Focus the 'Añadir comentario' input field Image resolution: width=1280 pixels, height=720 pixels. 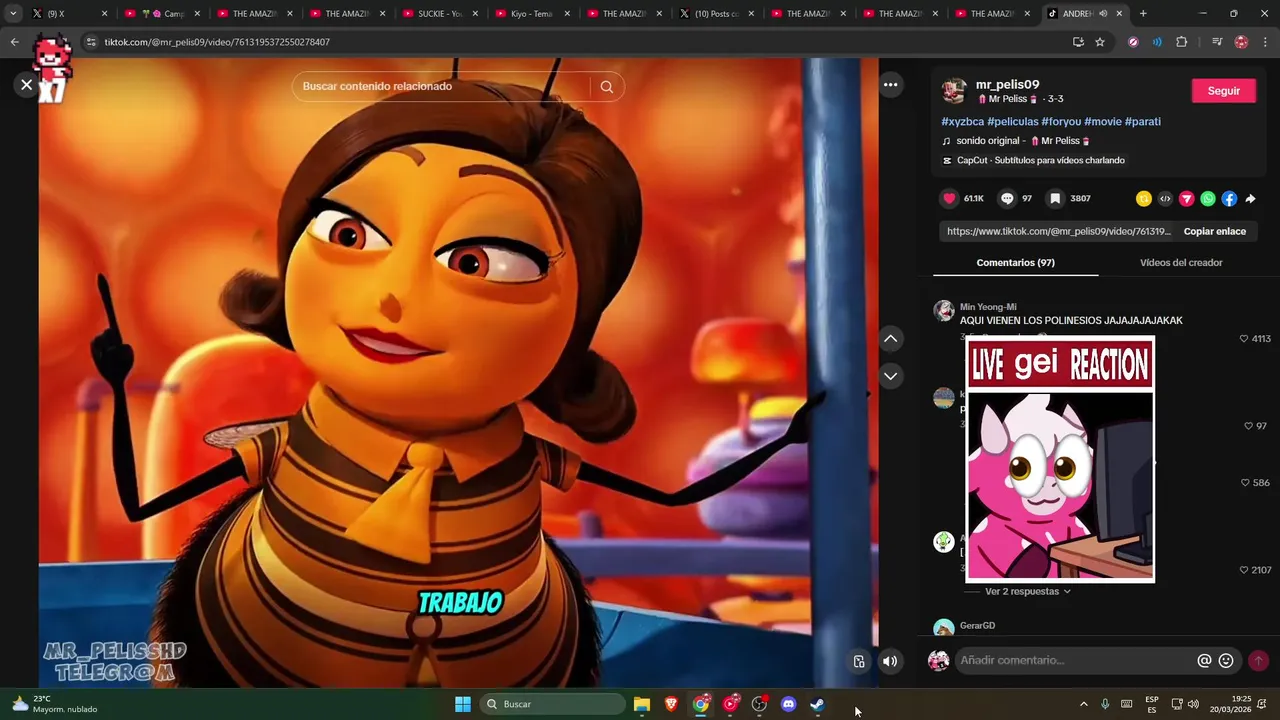pos(1075,661)
